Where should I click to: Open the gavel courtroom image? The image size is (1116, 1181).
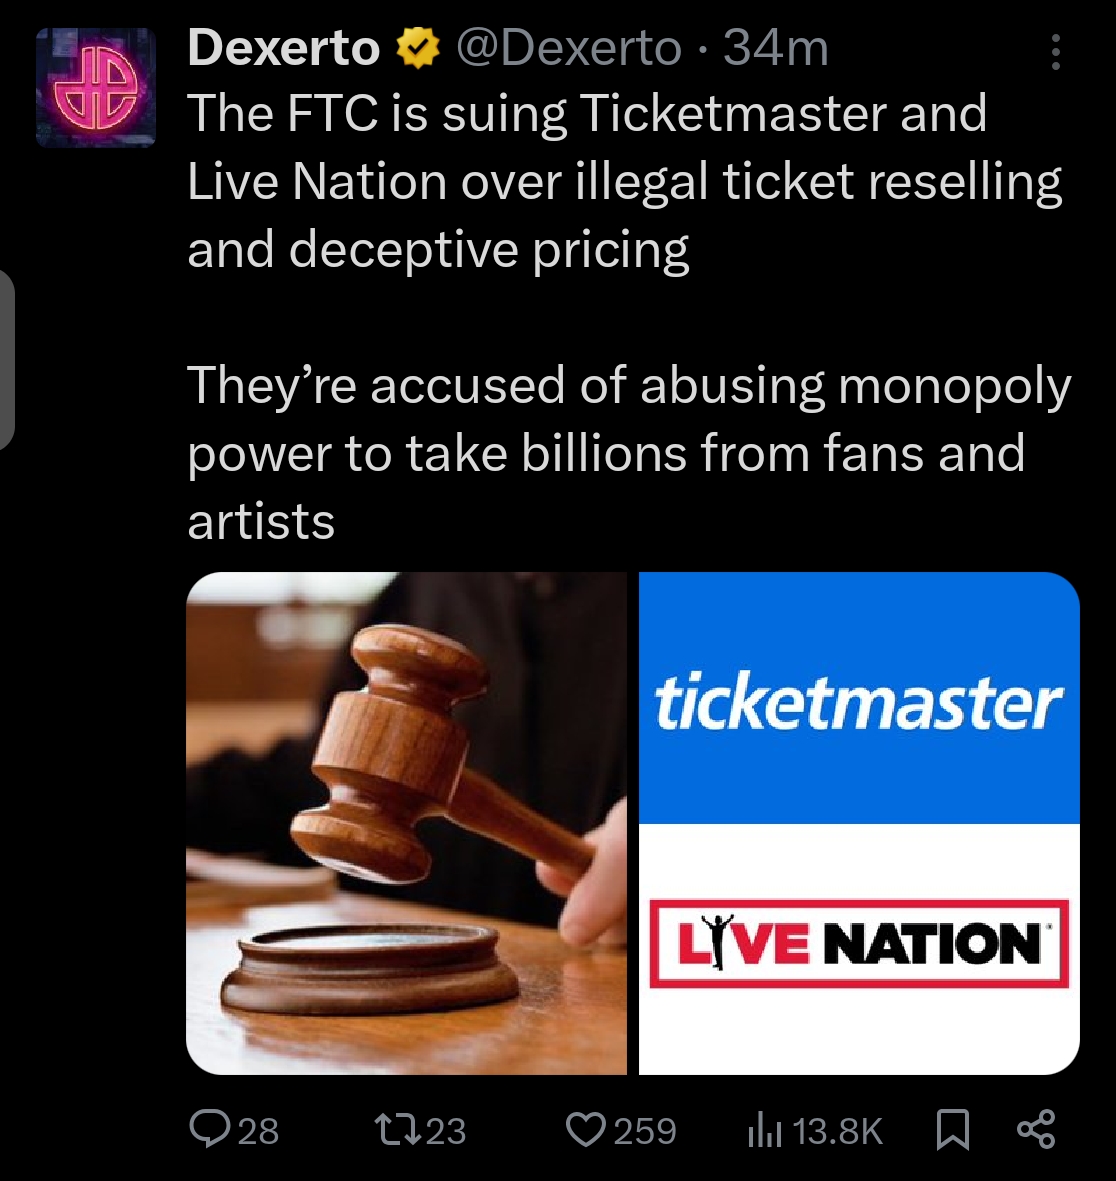click(x=407, y=823)
